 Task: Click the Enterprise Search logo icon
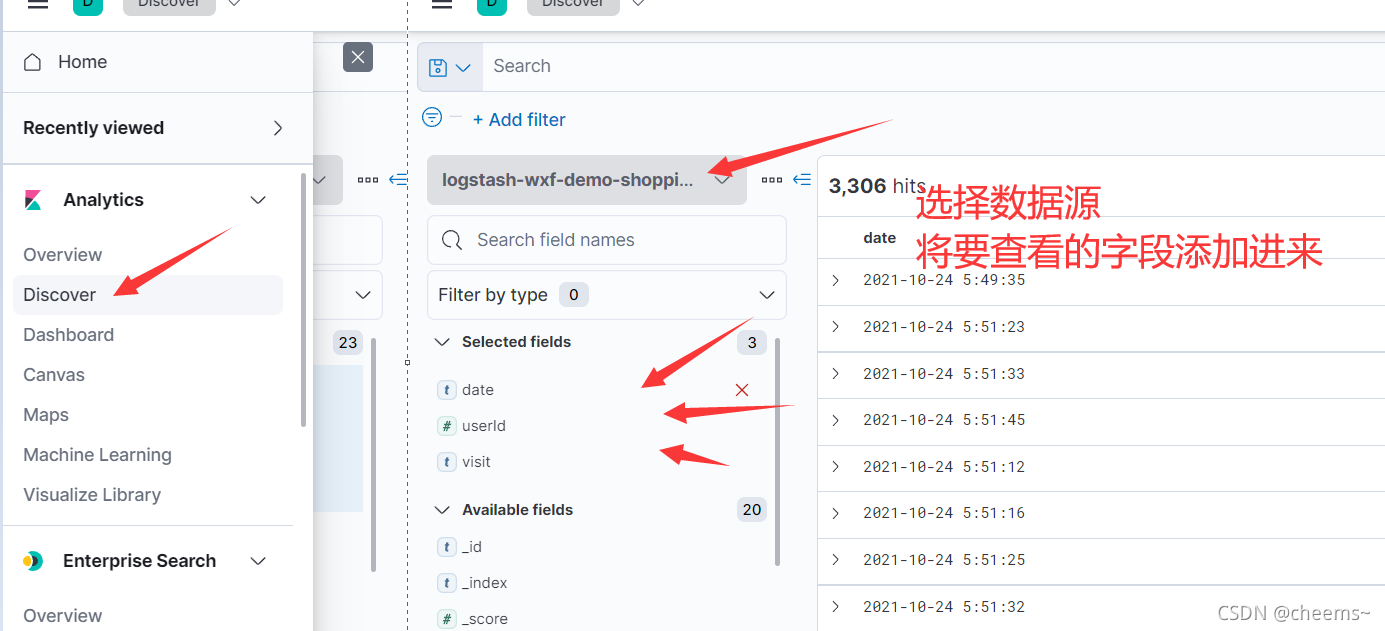click(x=33, y=561)
